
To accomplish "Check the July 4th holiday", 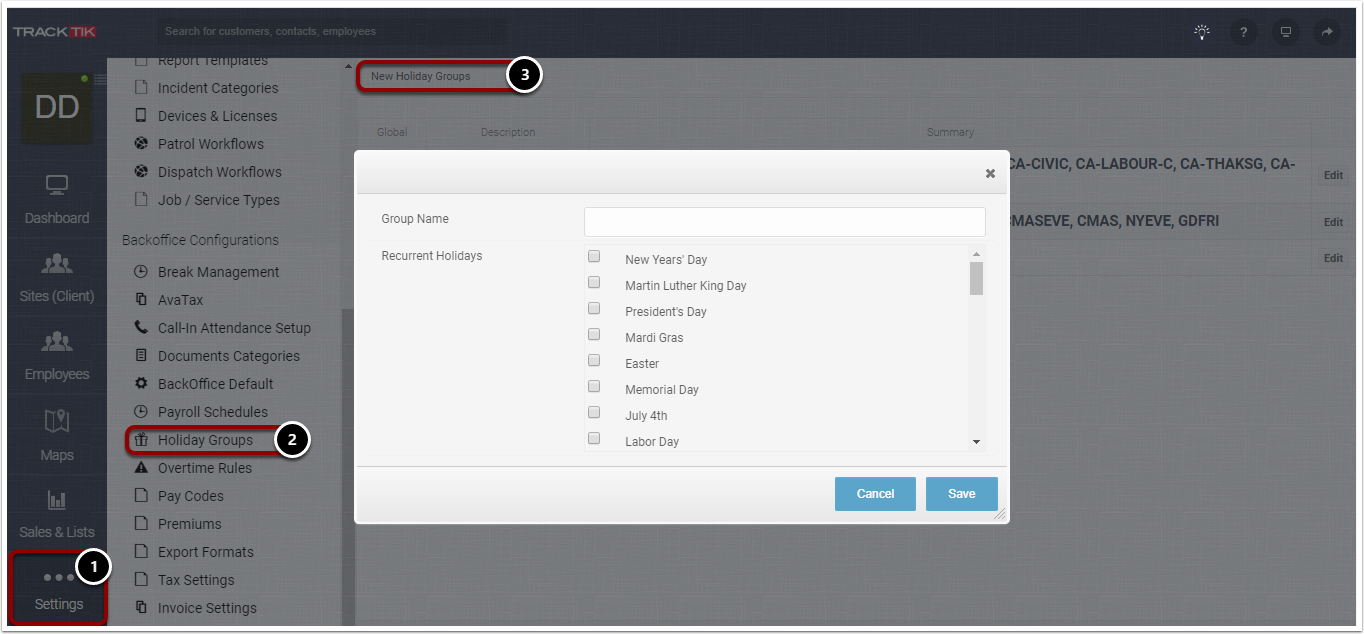I will pyautogui.click(x=594, y=413).
